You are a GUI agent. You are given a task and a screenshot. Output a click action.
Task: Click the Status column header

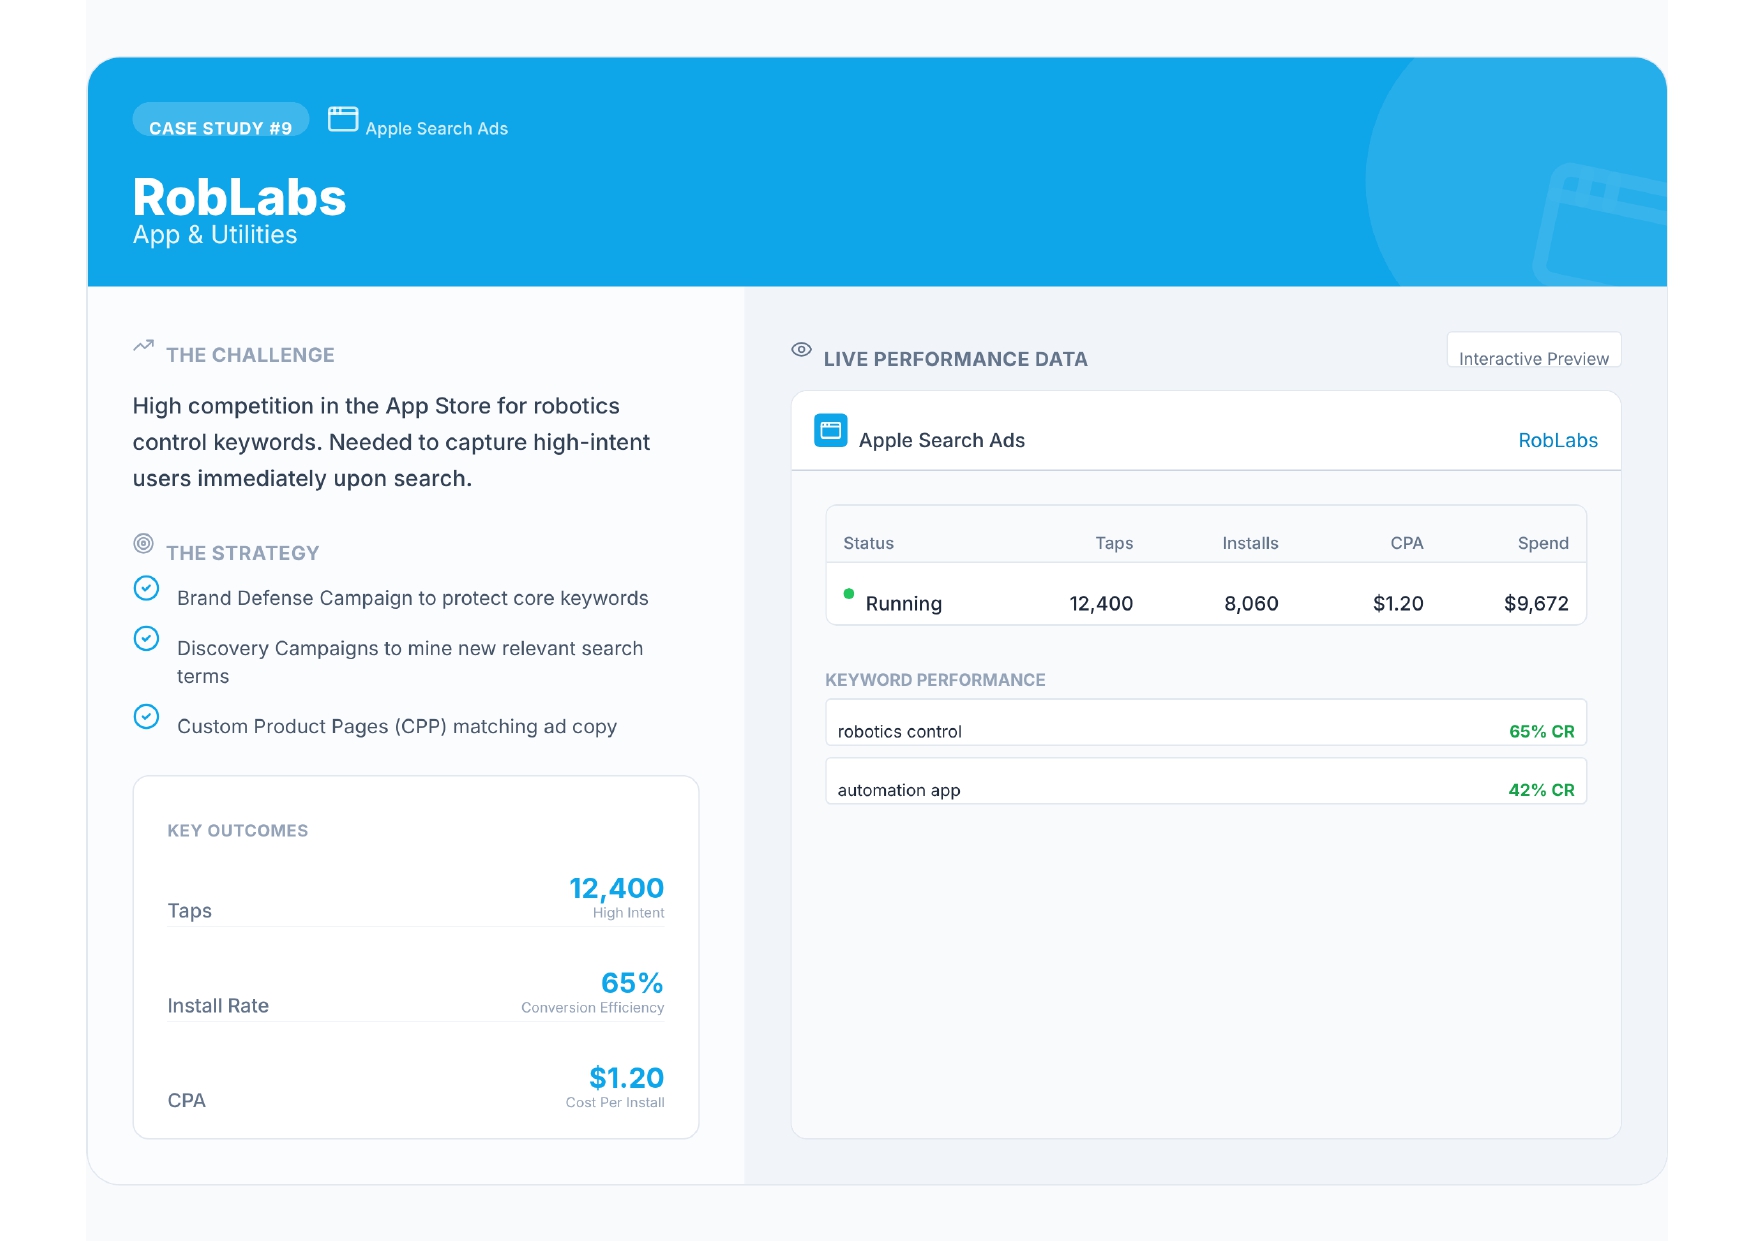click(868, 543)
